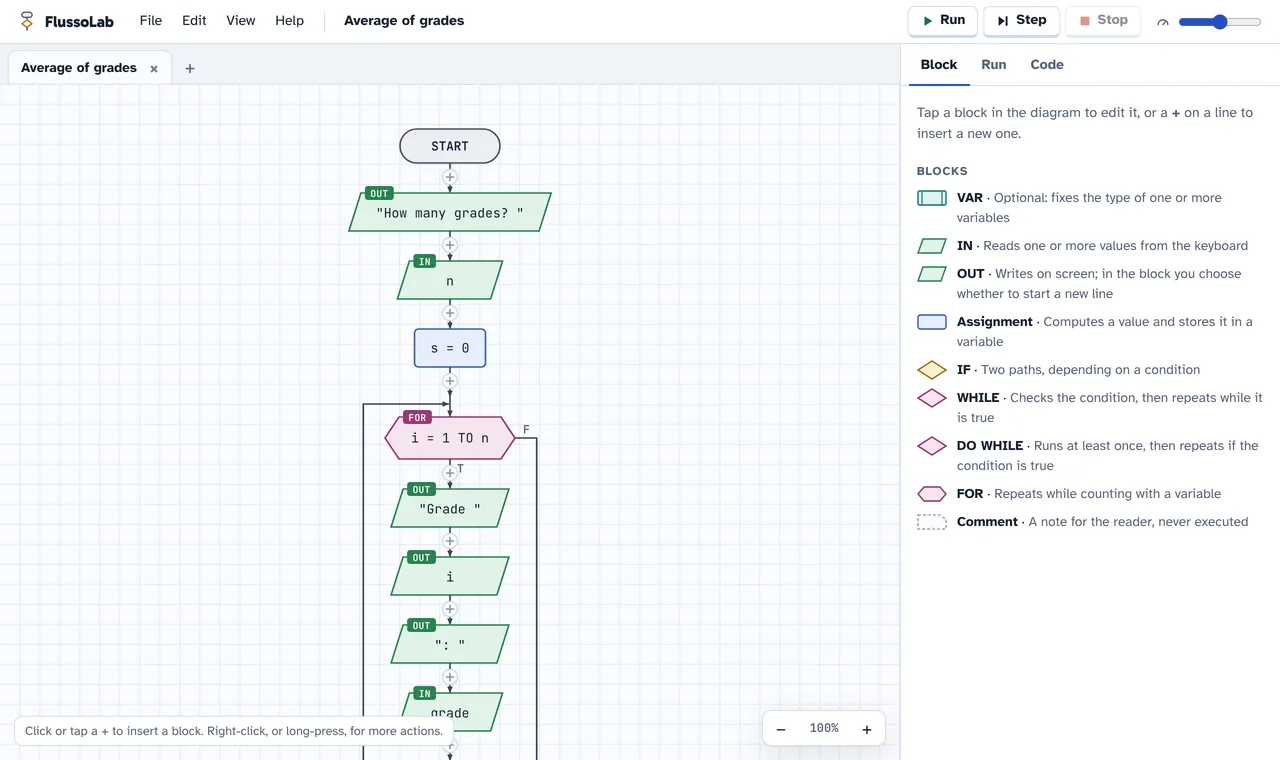This screenshot has height=760, width=1280.
Task: Zoom in the diagram with plus
Action: click(867, 729)
